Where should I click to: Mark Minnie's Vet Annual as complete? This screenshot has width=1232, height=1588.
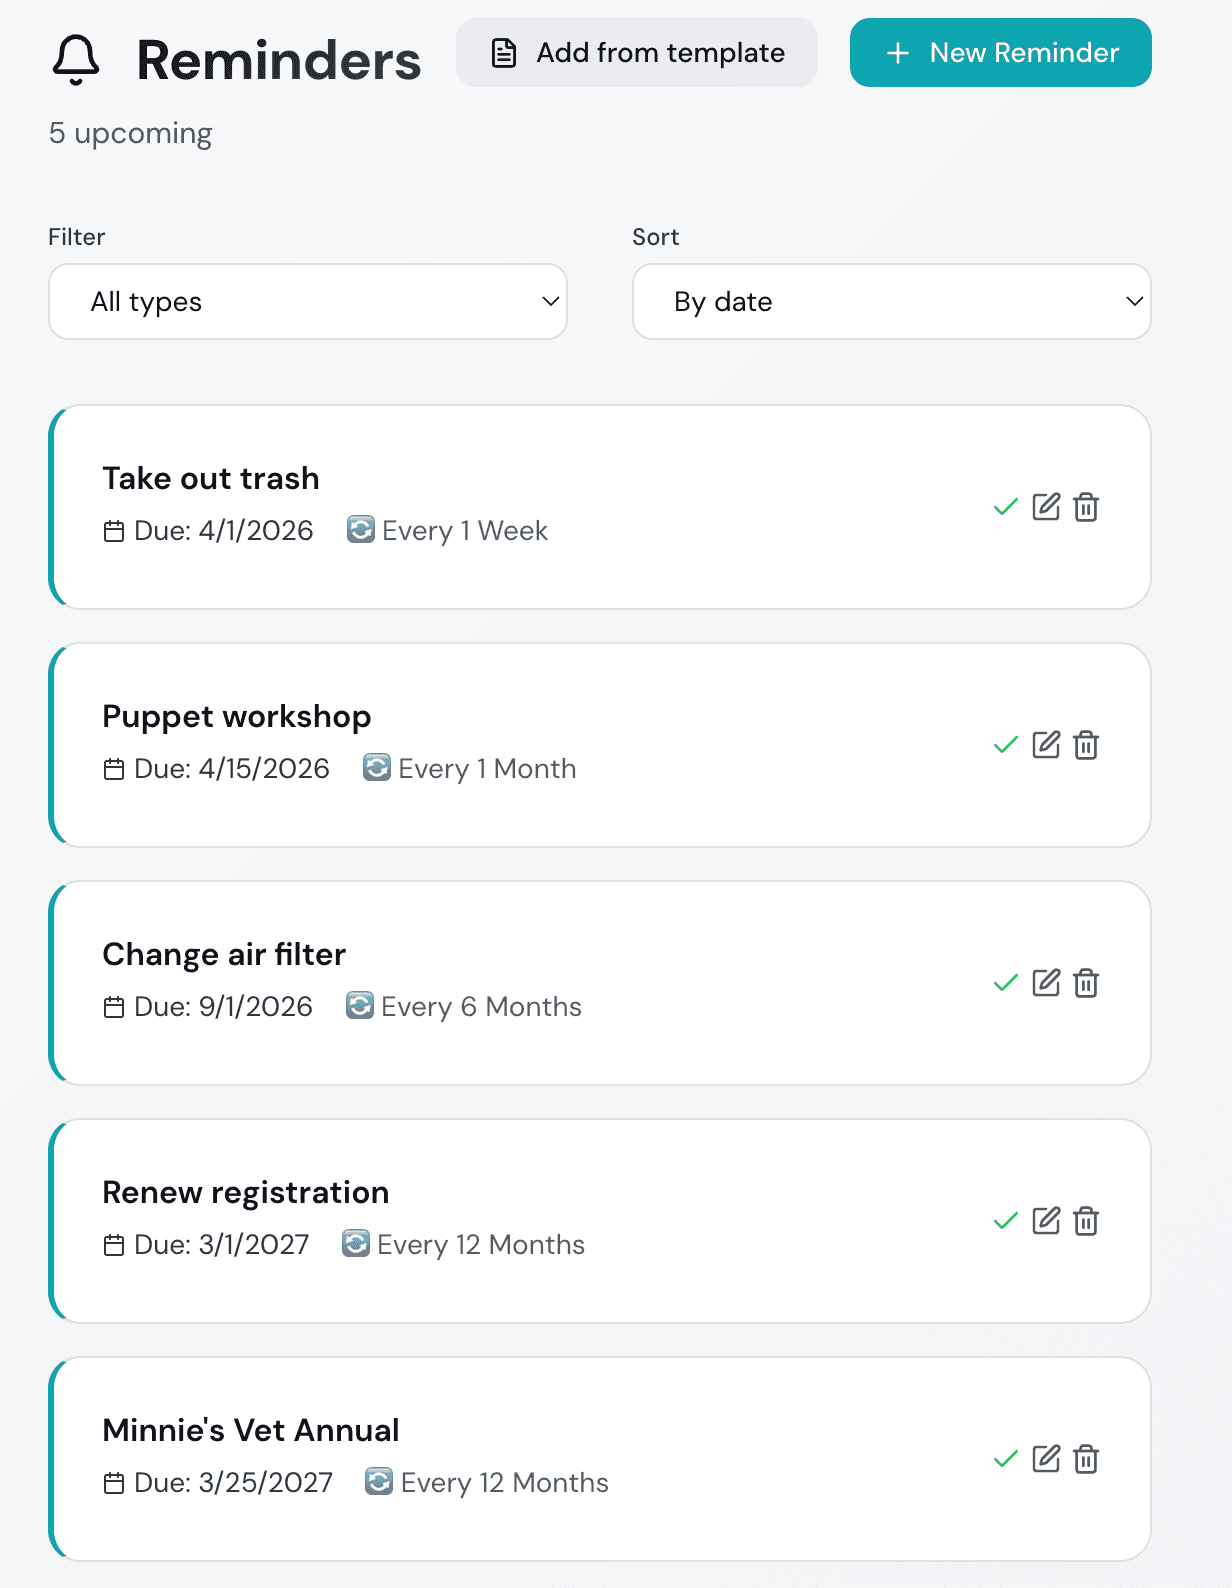click(1006, 1459)
